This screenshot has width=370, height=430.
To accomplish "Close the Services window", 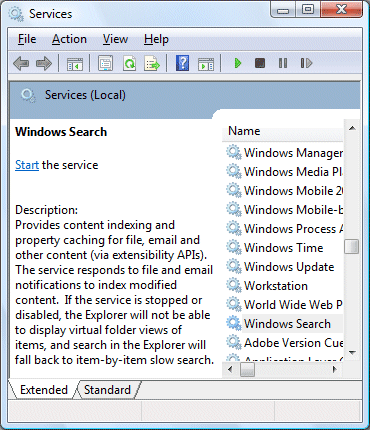I will [341, 10].
